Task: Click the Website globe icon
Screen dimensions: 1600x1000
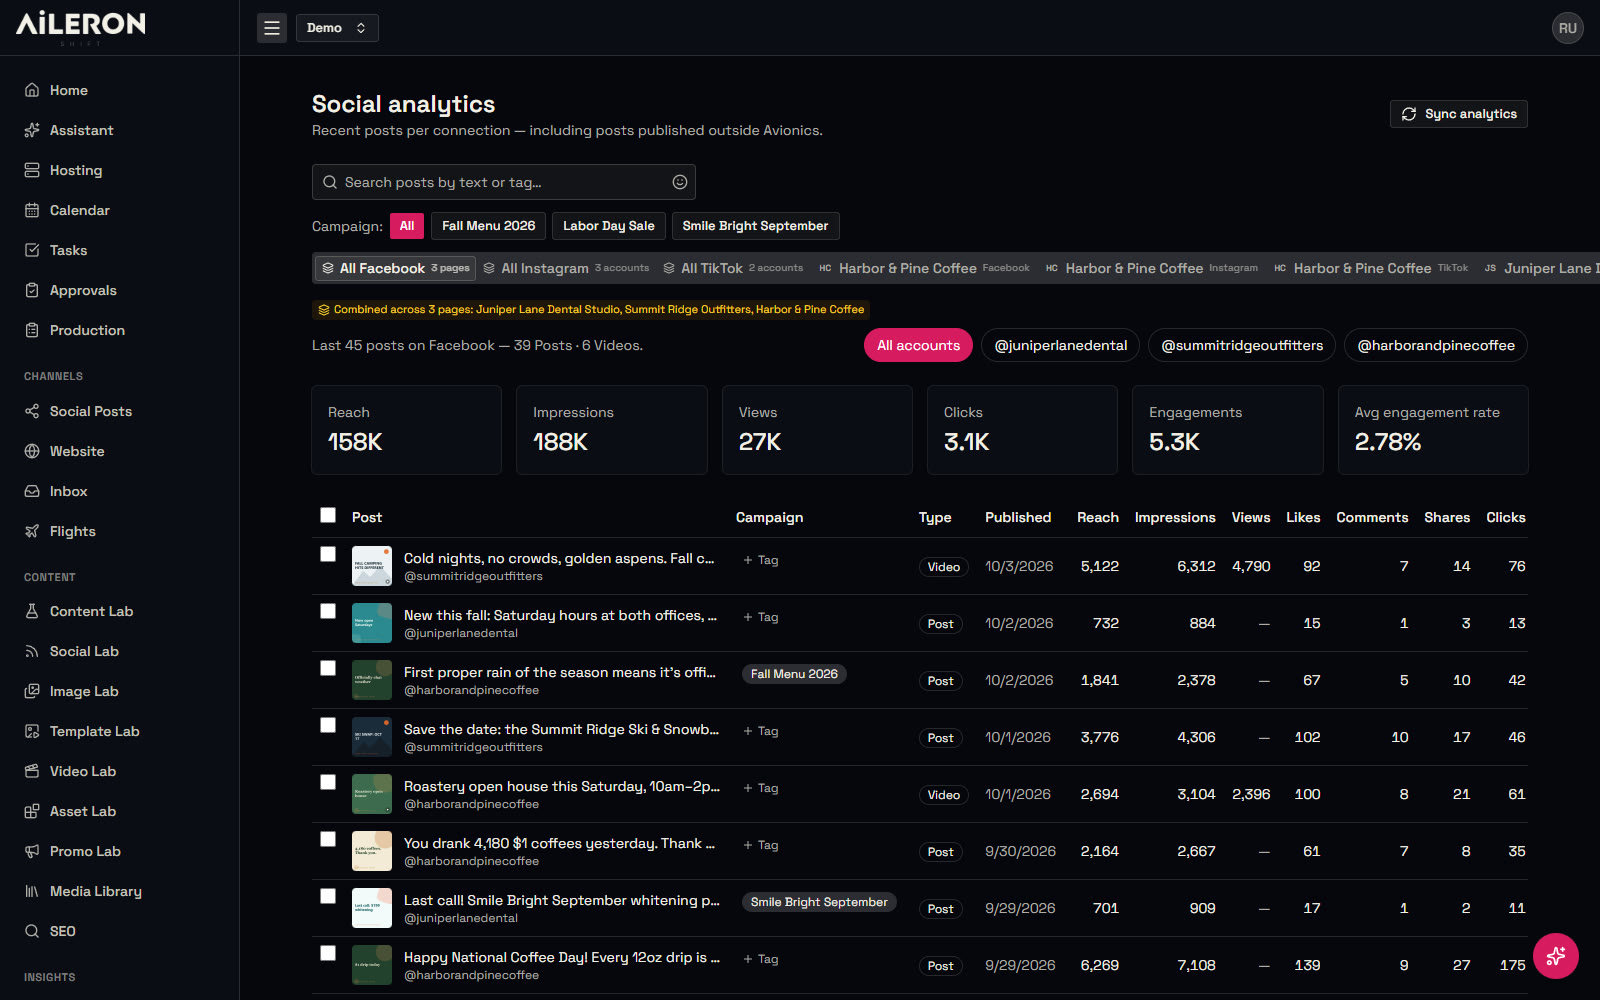Action: (x=32, y=451)
